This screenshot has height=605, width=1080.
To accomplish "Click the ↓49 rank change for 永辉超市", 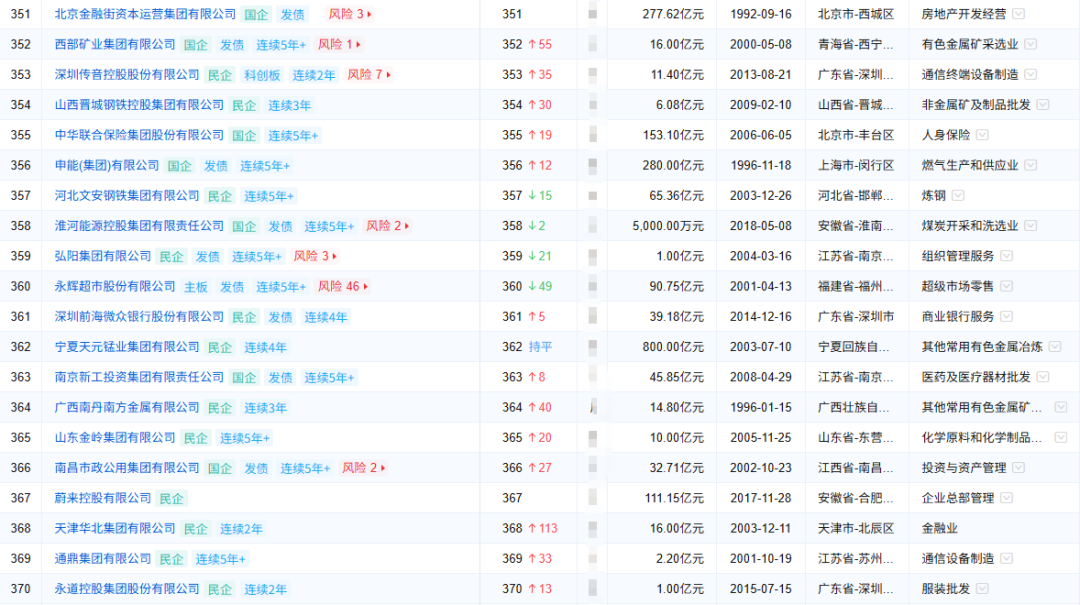I will point(540,287).
